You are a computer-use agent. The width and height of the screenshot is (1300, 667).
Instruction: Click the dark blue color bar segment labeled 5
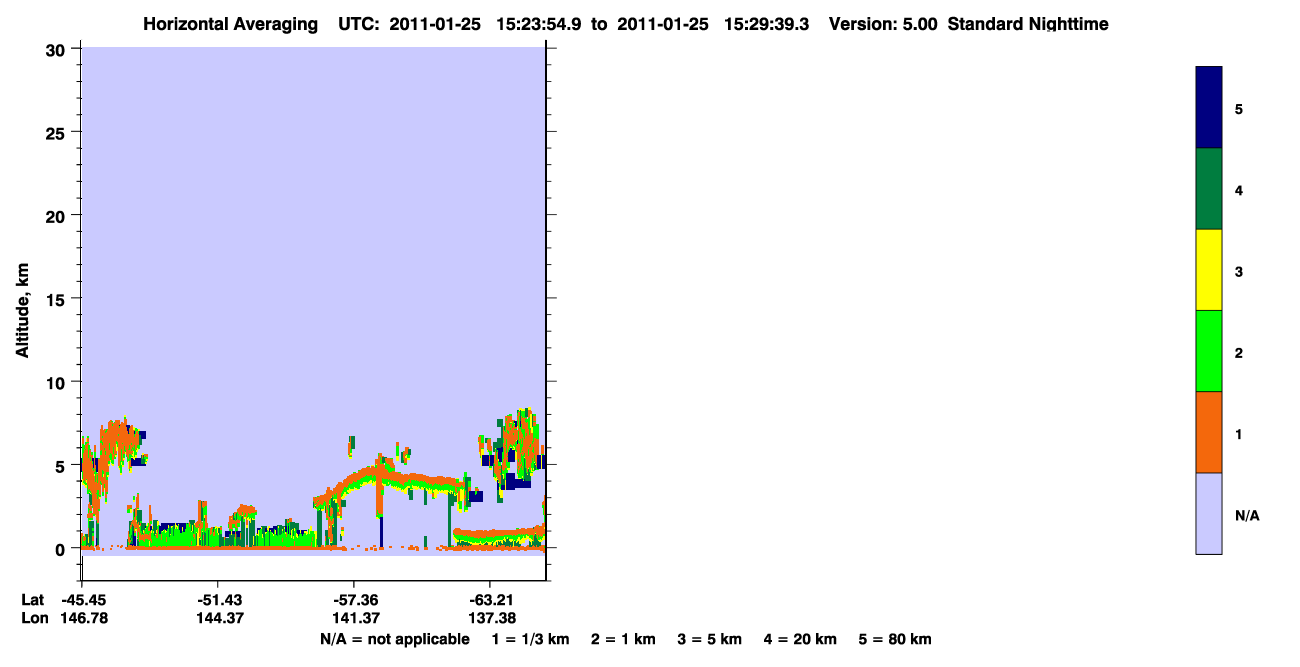tap(1209, 107)
